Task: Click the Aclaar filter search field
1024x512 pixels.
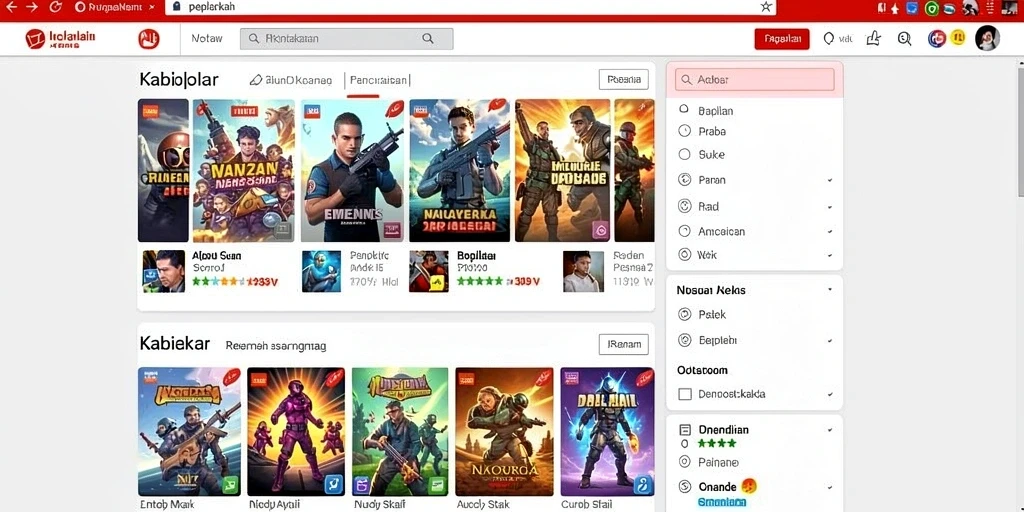Action: [754, 80]
